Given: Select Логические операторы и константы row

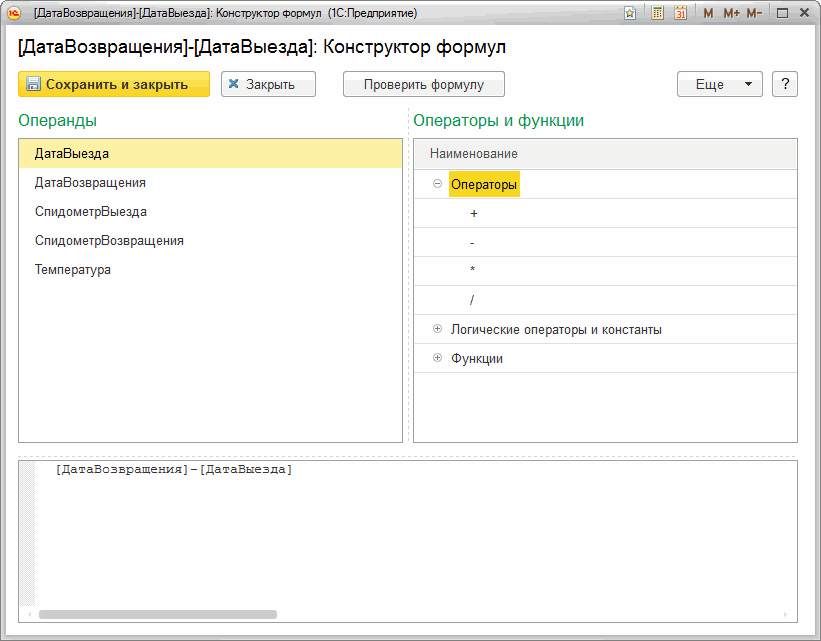Looking at the screenshot, I should point(605,329).
